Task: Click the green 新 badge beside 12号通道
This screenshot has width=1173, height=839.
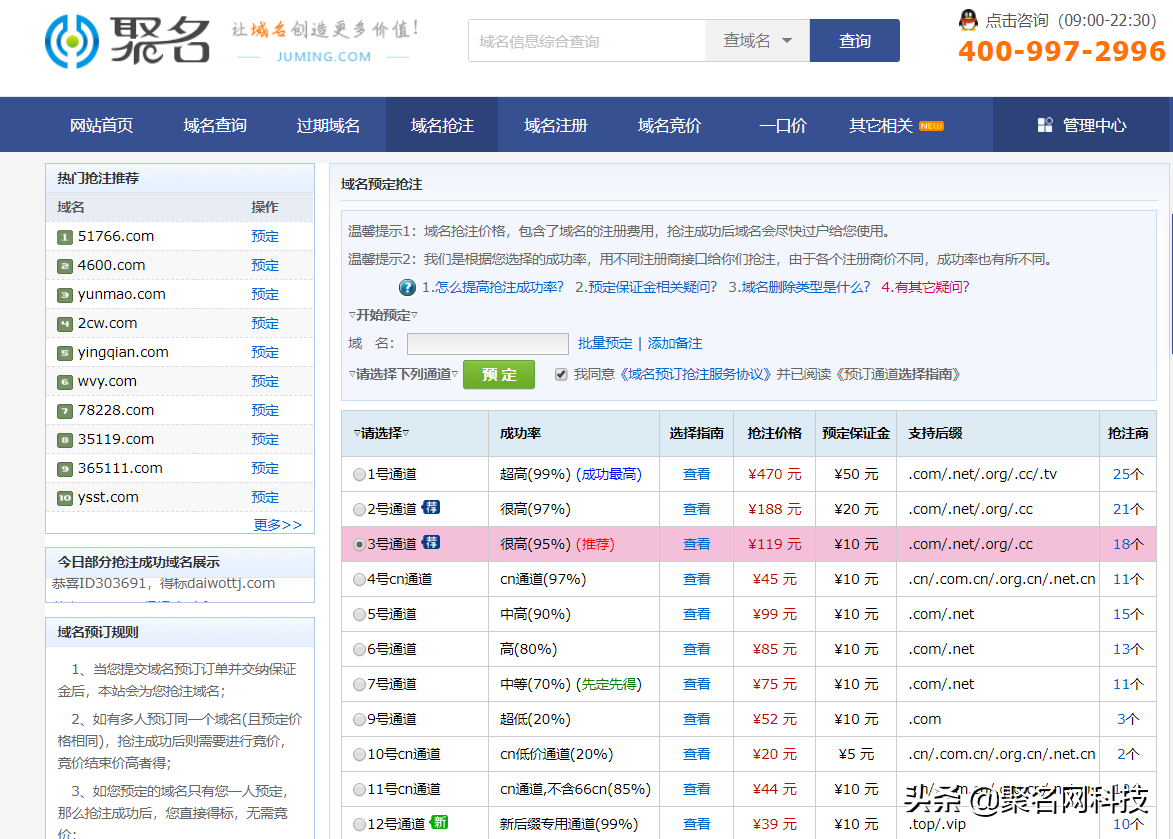Action: (x=440, y=823)
